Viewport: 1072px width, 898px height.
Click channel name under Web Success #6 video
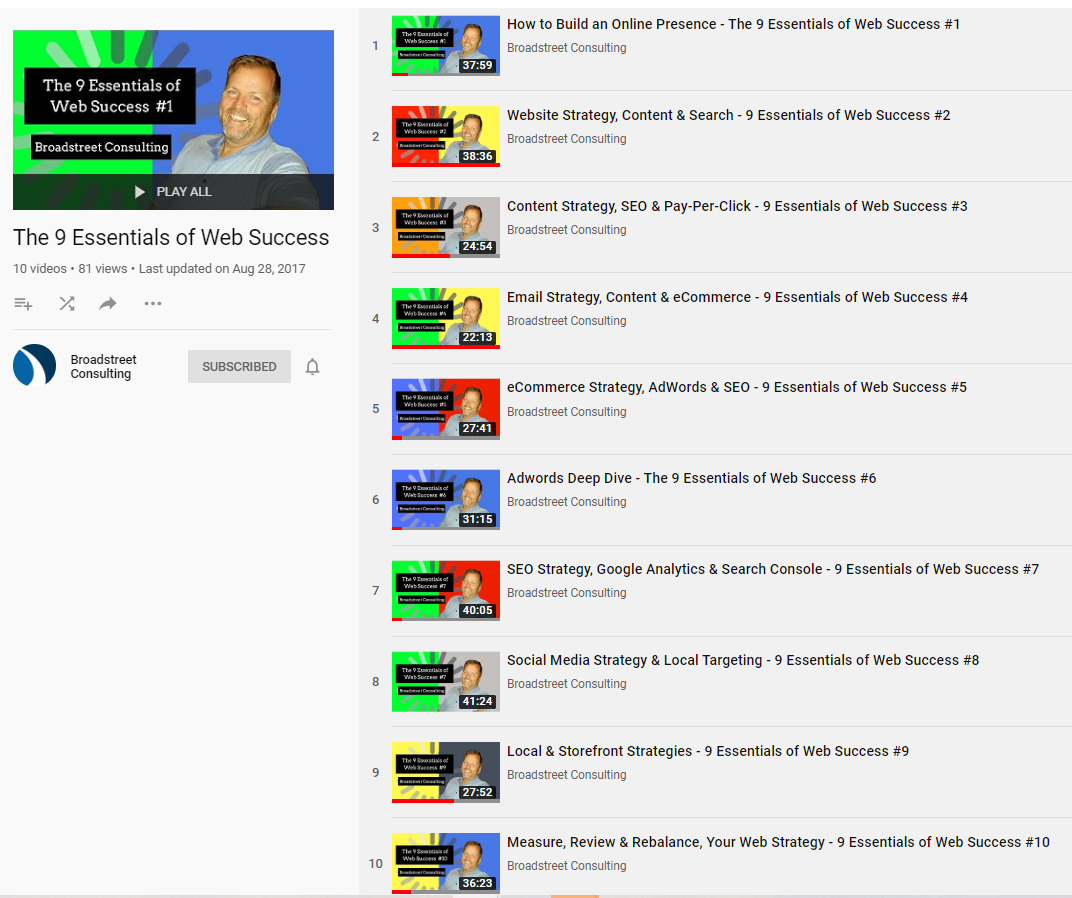coord(566,502)
